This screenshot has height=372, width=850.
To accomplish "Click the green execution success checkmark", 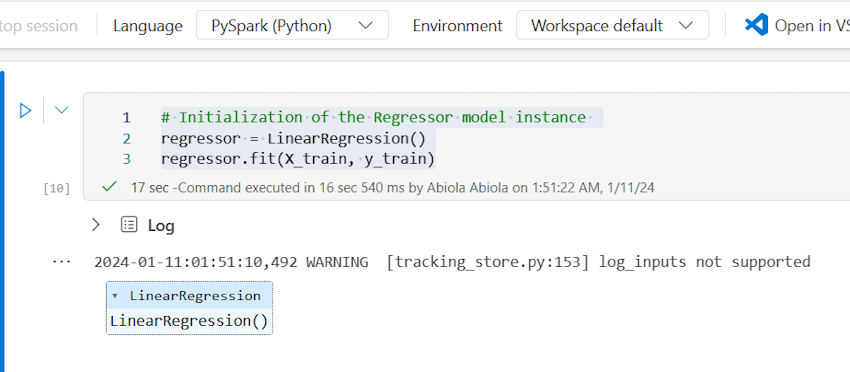I will (x=110, y=187).
